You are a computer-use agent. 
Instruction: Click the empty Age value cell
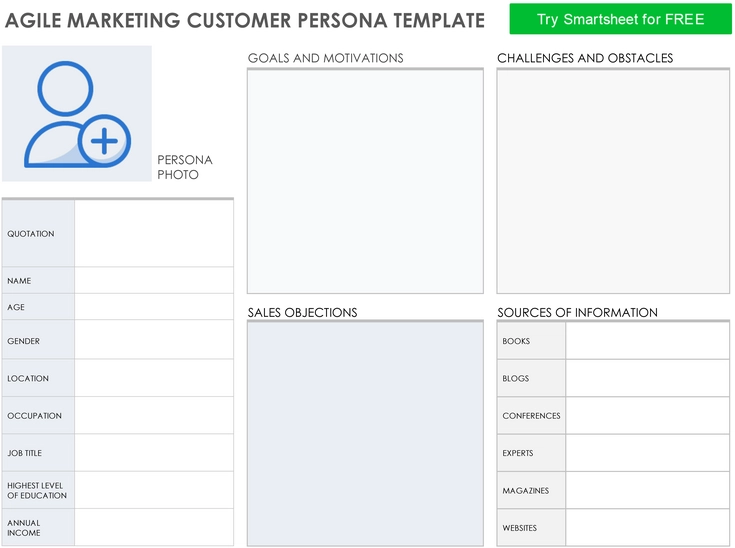(154, 307)
